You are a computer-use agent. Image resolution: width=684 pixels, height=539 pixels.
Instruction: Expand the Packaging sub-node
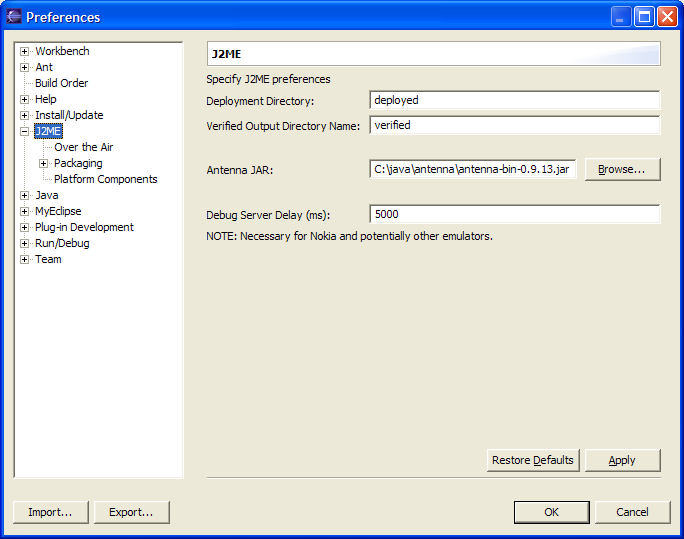coord(43,164)
